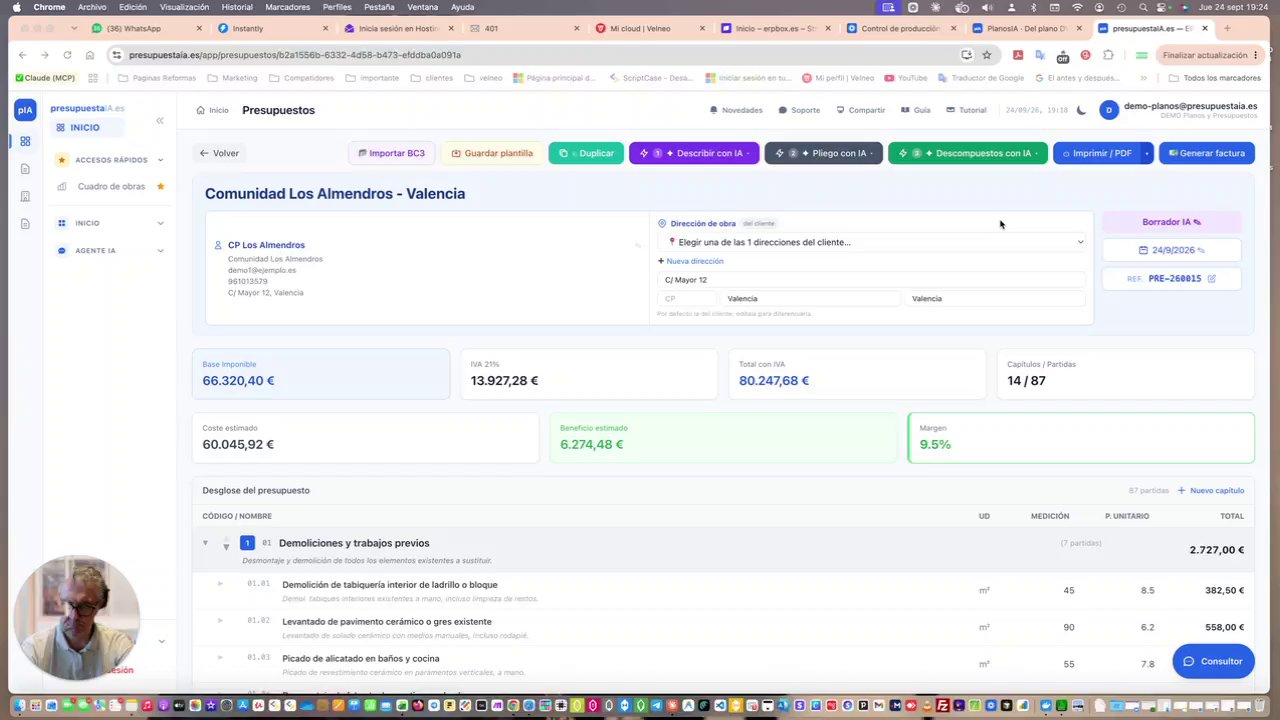Expand row 01.01 Demolición de tabiquería

tap(220, 584)
